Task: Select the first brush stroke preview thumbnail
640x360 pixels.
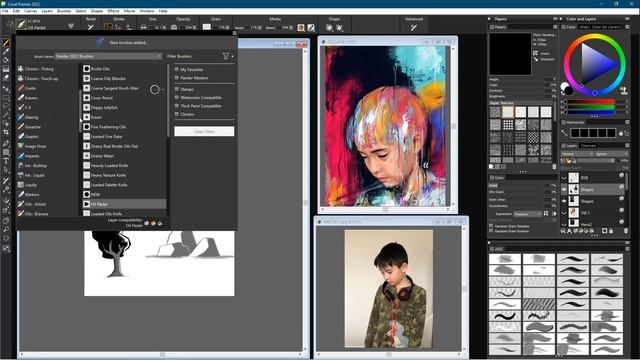Action: (x=505, y=259)
